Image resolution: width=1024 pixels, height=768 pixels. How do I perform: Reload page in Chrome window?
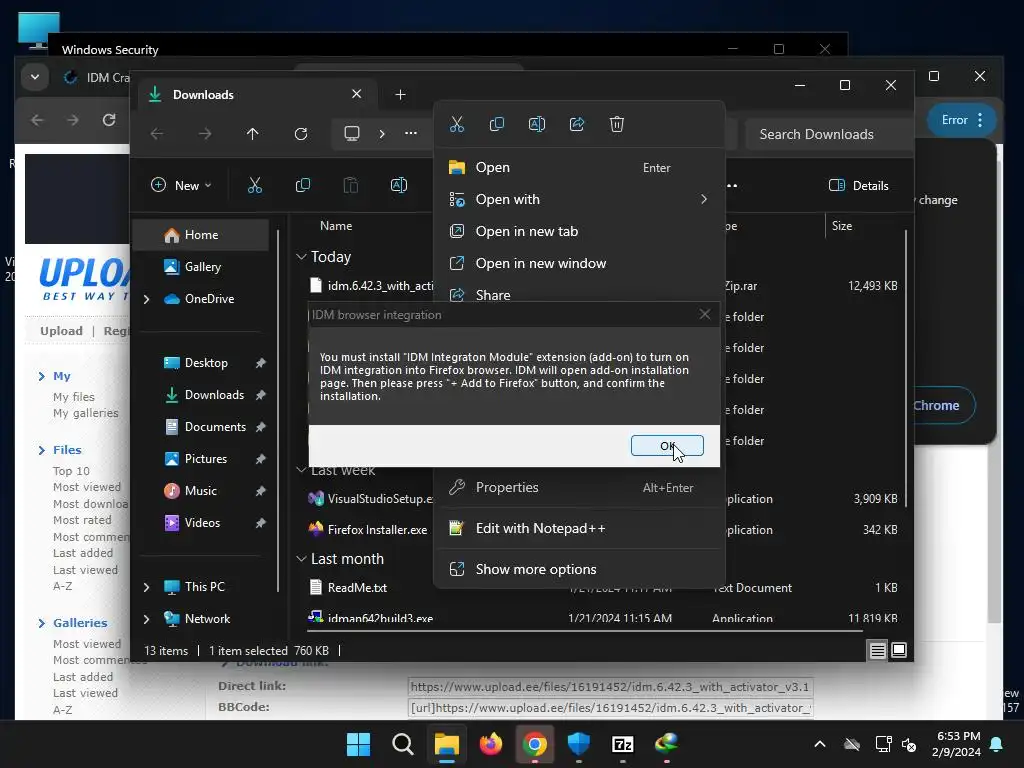pos(108,120)
